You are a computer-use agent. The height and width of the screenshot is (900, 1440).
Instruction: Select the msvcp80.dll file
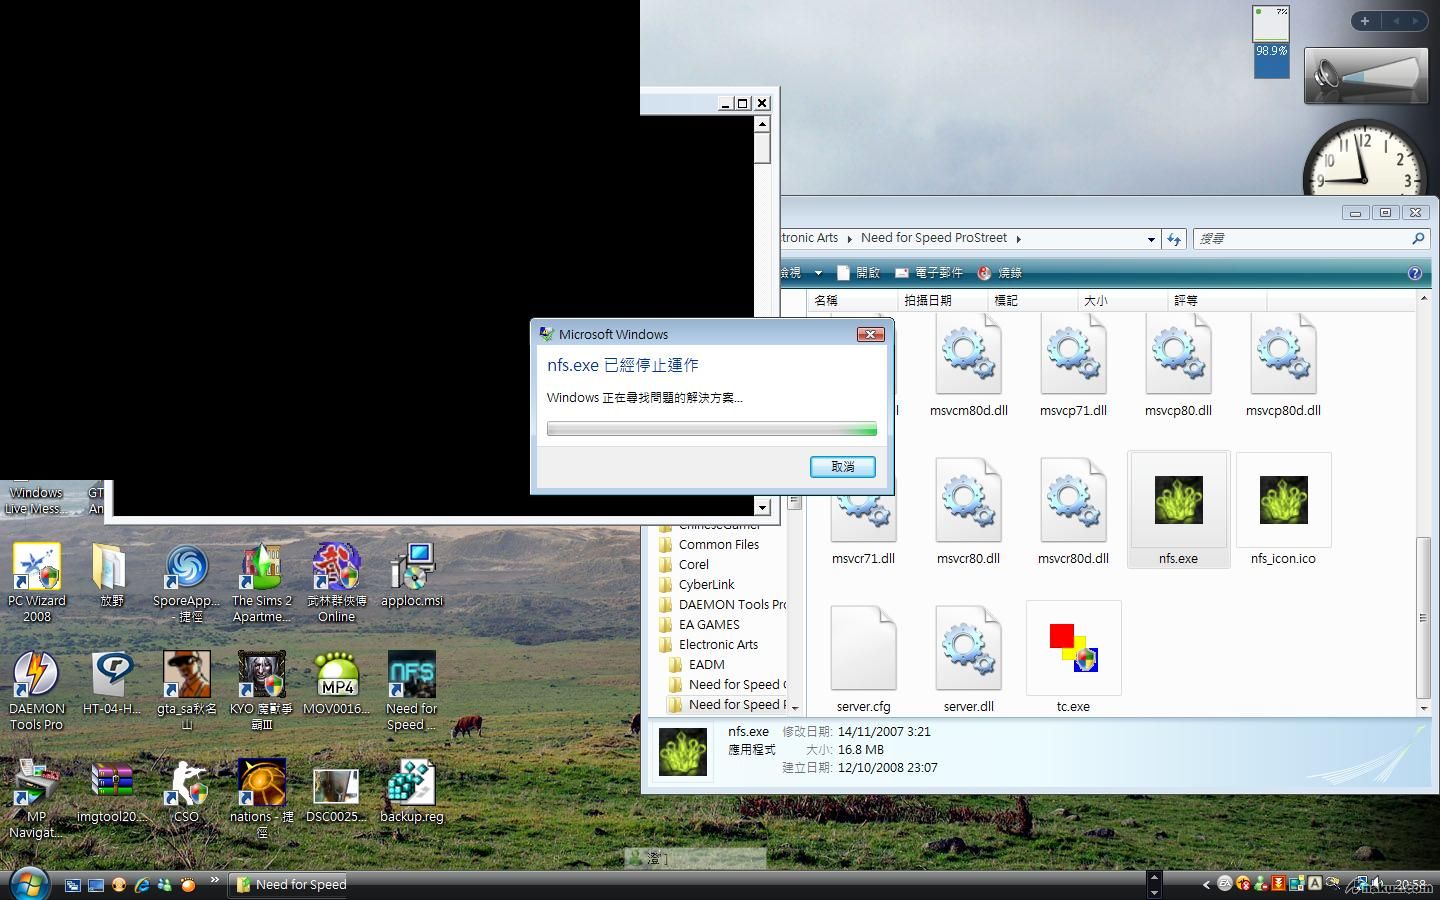coord(1178,364)
